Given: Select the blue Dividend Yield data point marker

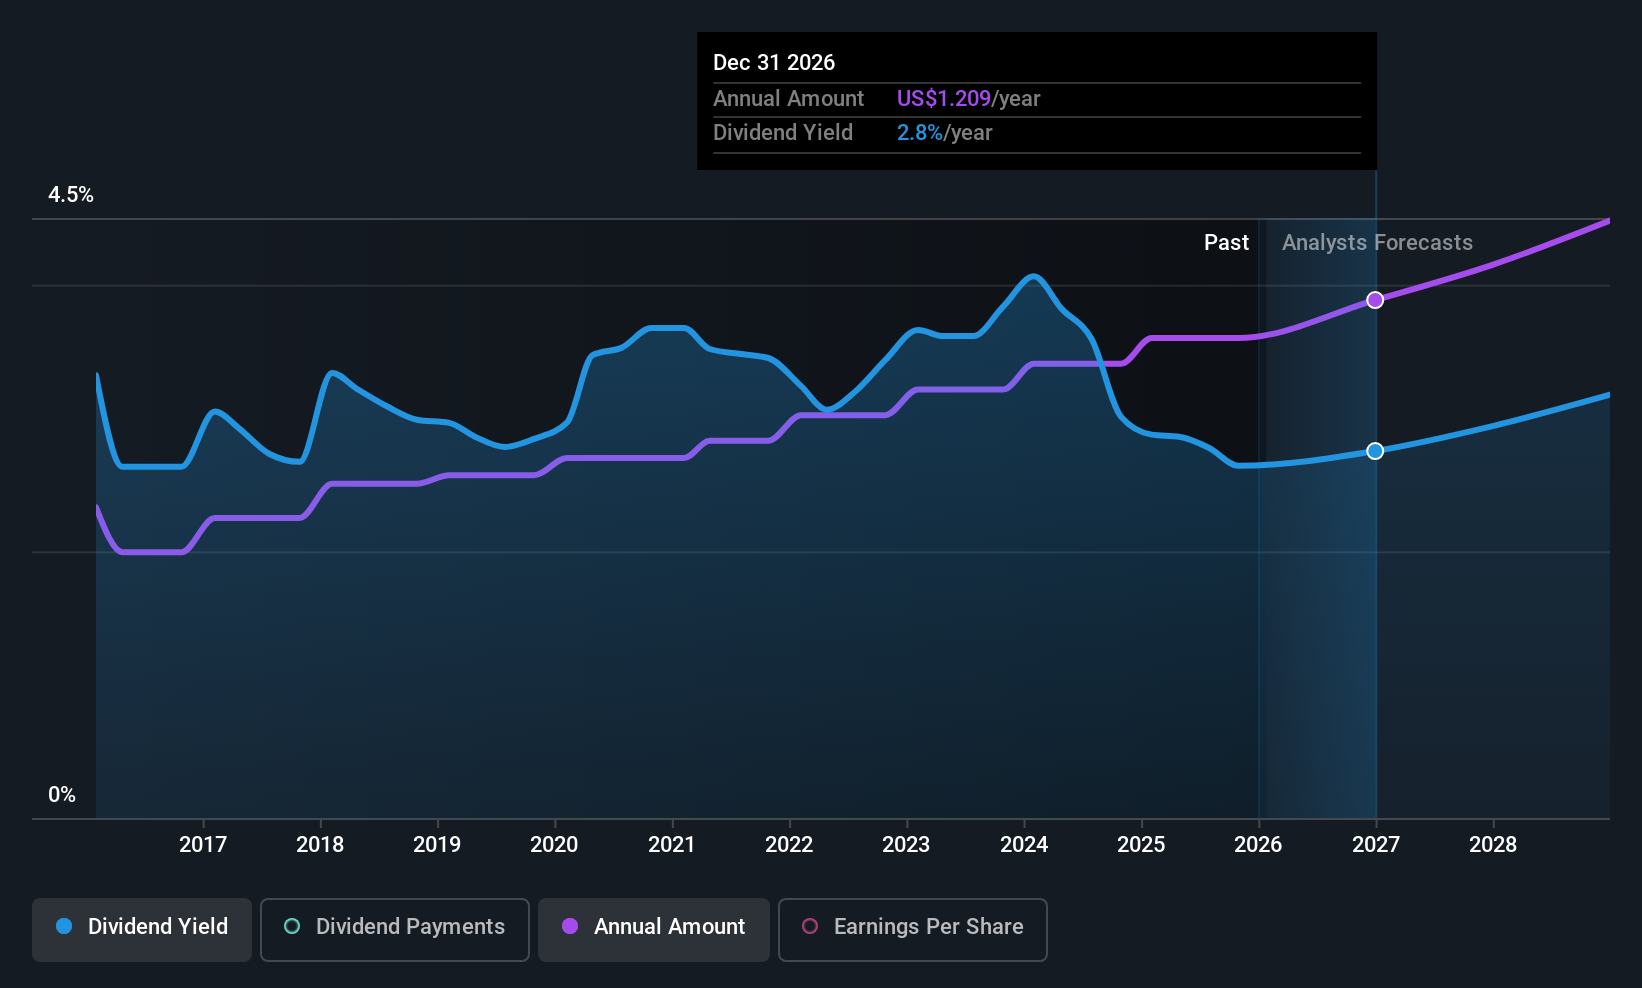Looking at the screenshot, I should coord(1375,451).
